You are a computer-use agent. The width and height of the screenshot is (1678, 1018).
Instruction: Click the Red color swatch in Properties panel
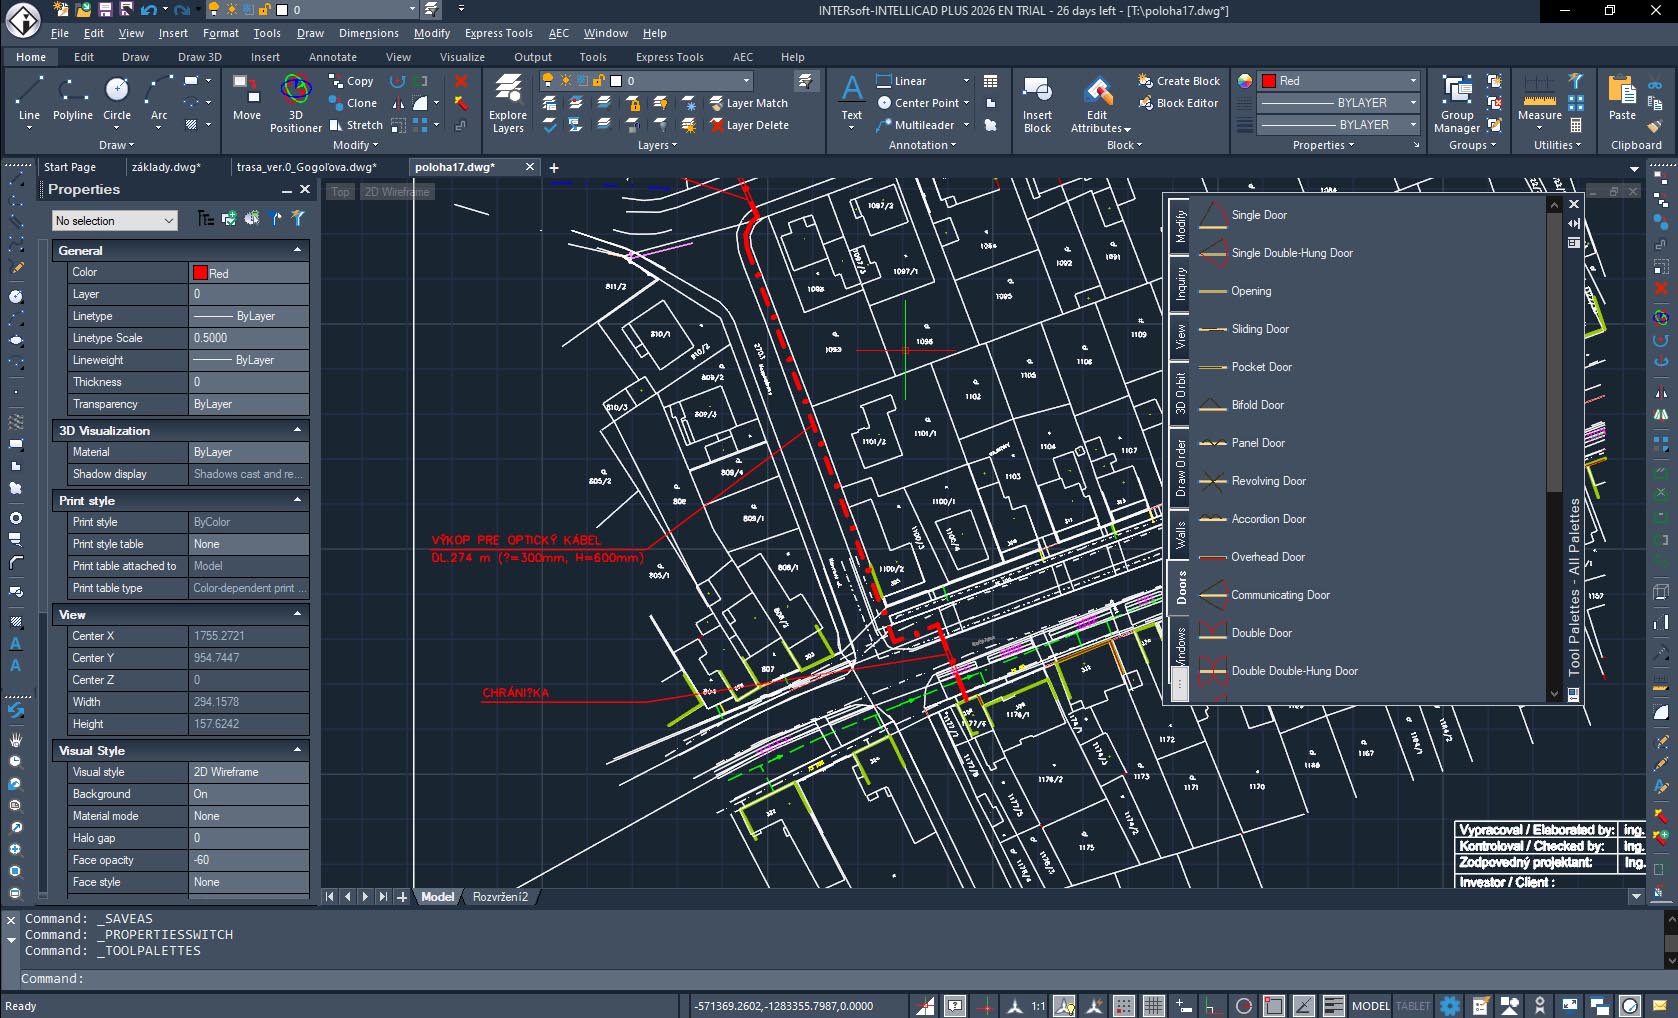(x=200, y=273)
